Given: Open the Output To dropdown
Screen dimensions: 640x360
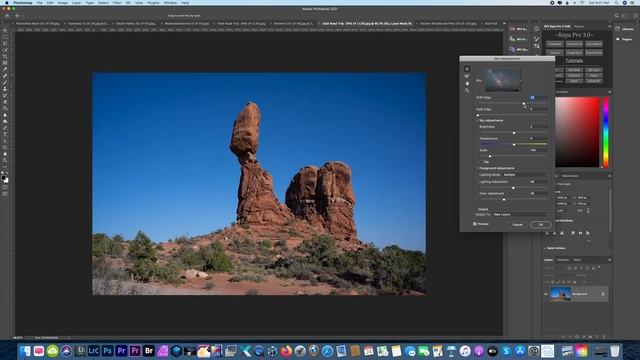Looking at the screenshot, I should coord(519,214).
